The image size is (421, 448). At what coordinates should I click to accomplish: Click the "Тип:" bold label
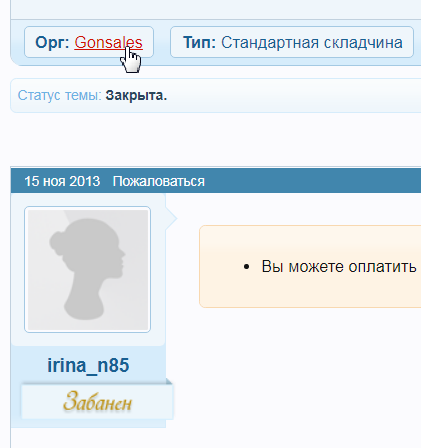(x=199, y=43)
